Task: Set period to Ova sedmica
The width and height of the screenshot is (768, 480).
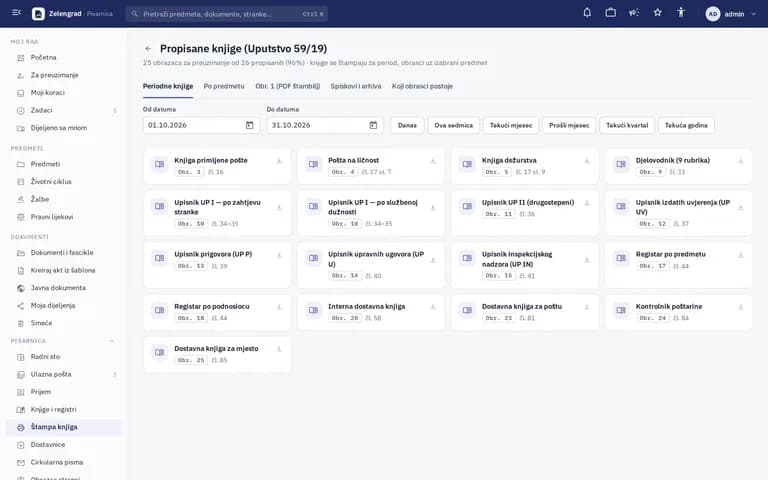Action: [x=454, y=125]
